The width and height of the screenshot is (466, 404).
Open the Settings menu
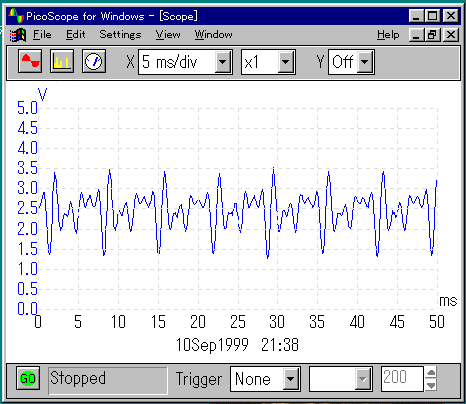(120, 35)
